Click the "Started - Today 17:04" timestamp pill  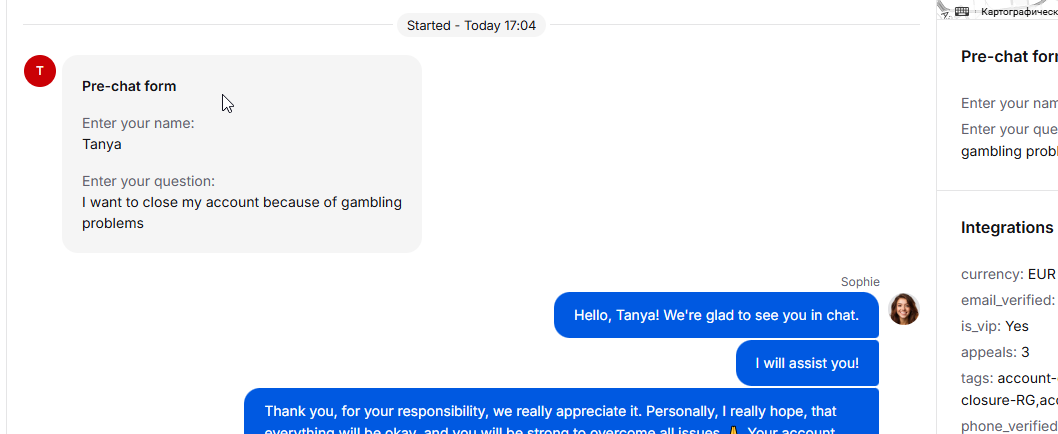(471, 26)
